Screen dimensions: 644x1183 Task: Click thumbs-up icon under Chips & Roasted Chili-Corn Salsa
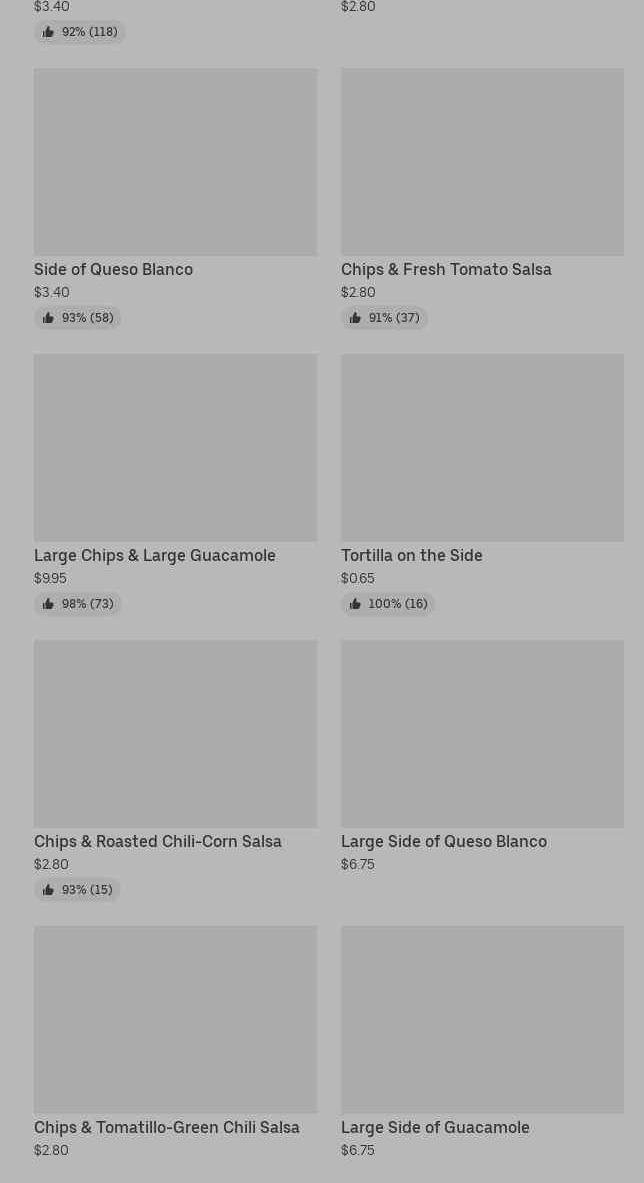pos(48,890)
